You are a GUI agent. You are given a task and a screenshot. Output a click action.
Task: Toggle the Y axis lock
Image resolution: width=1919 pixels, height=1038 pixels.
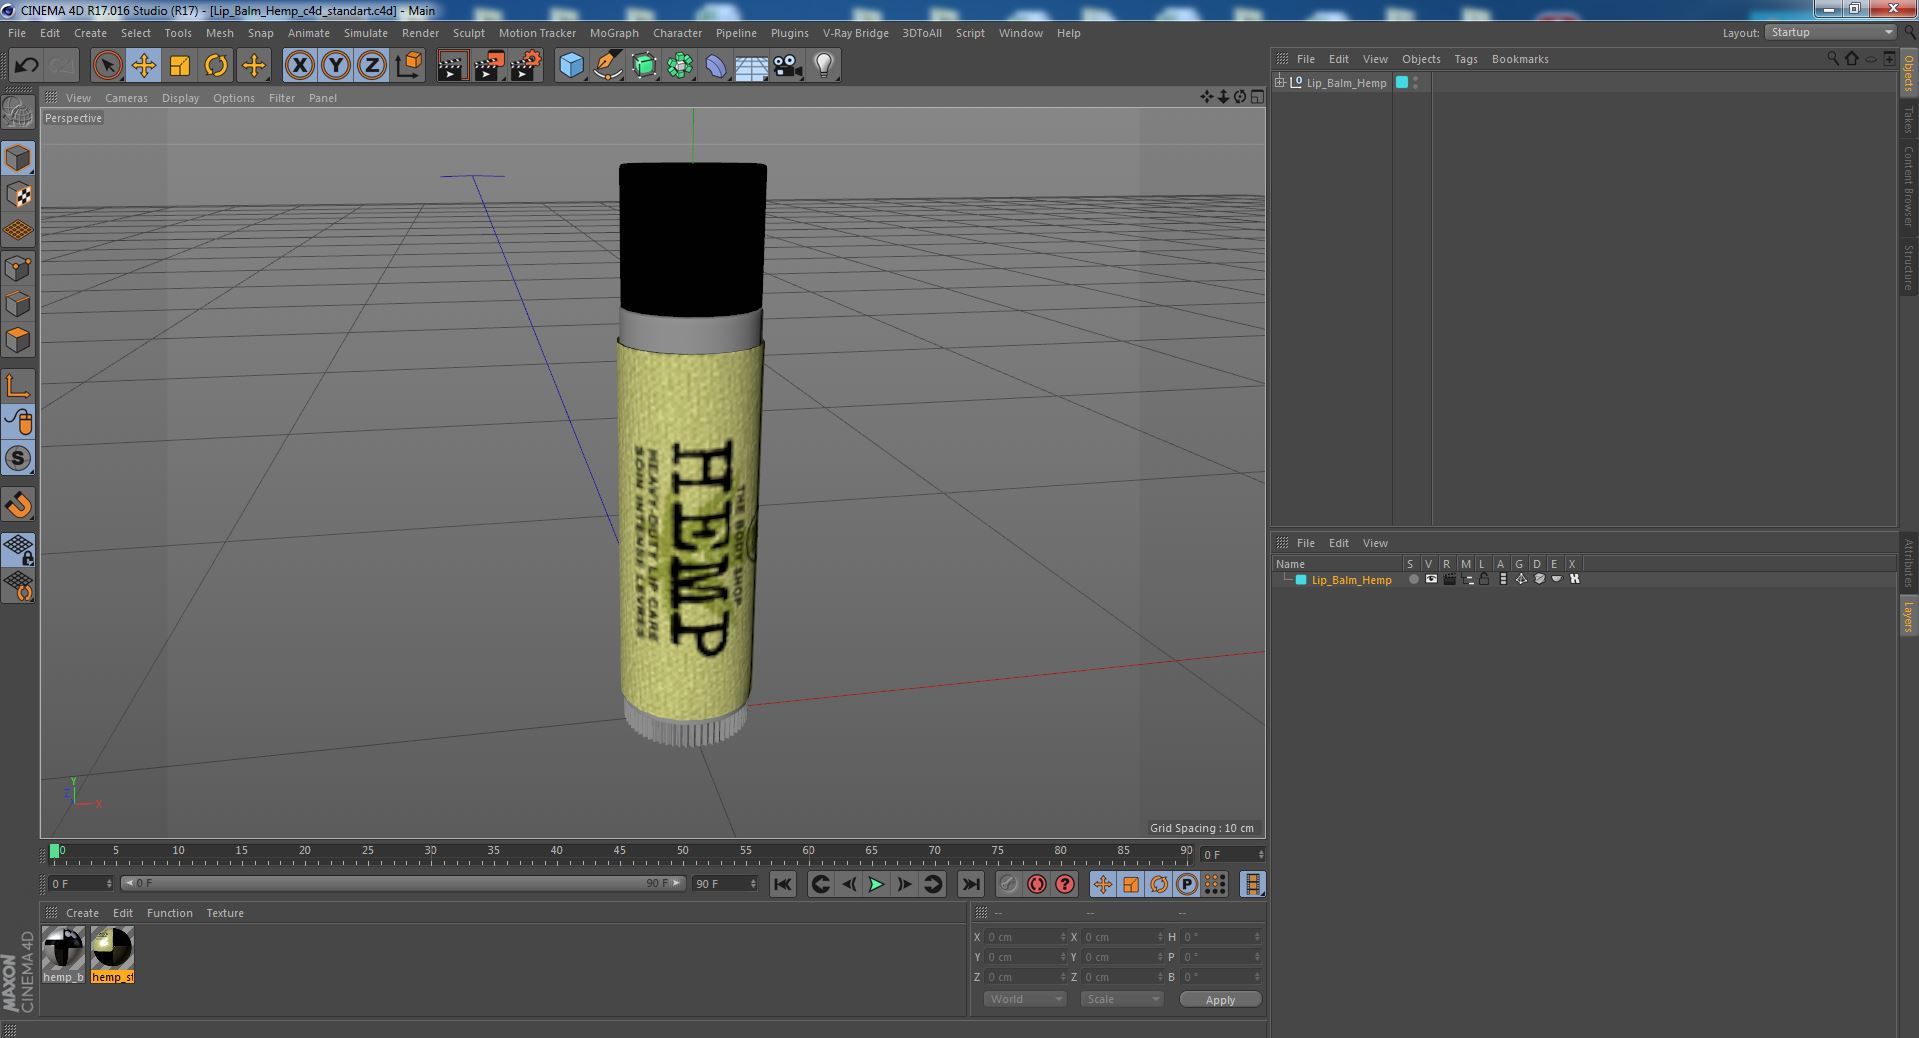[335, 66]
